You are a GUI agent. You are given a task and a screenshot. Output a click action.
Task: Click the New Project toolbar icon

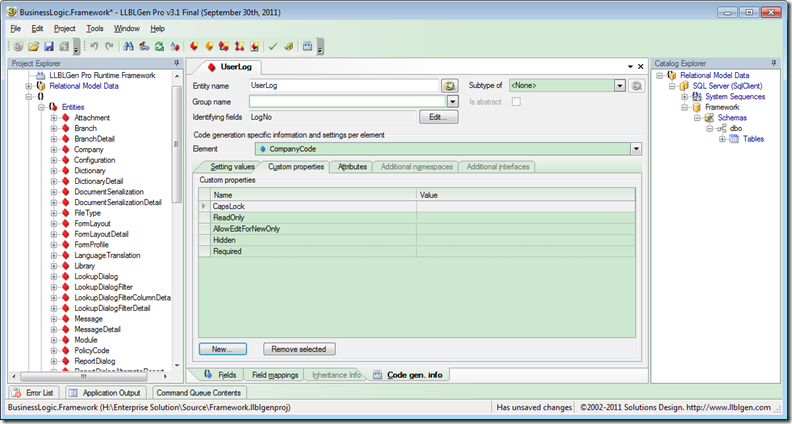(x=18, y=46)
